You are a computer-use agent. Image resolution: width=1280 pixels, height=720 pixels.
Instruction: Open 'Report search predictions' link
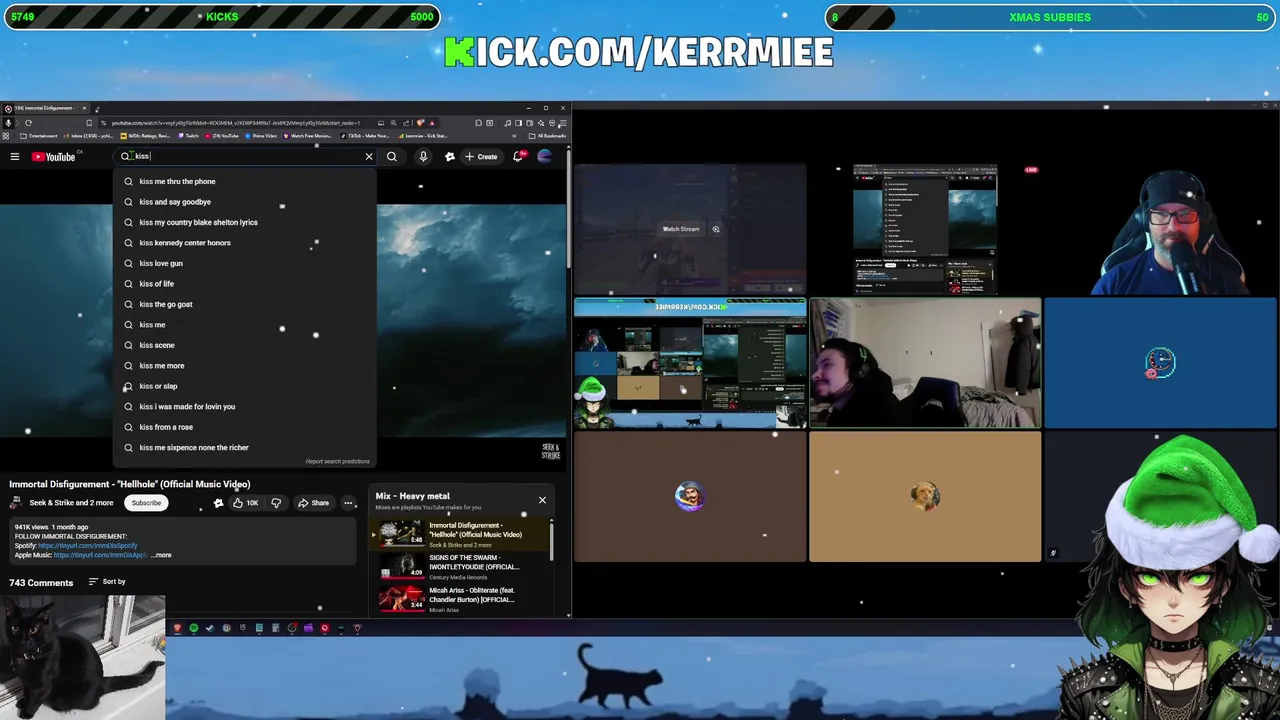pyautogui.click(x=338, y=461)
